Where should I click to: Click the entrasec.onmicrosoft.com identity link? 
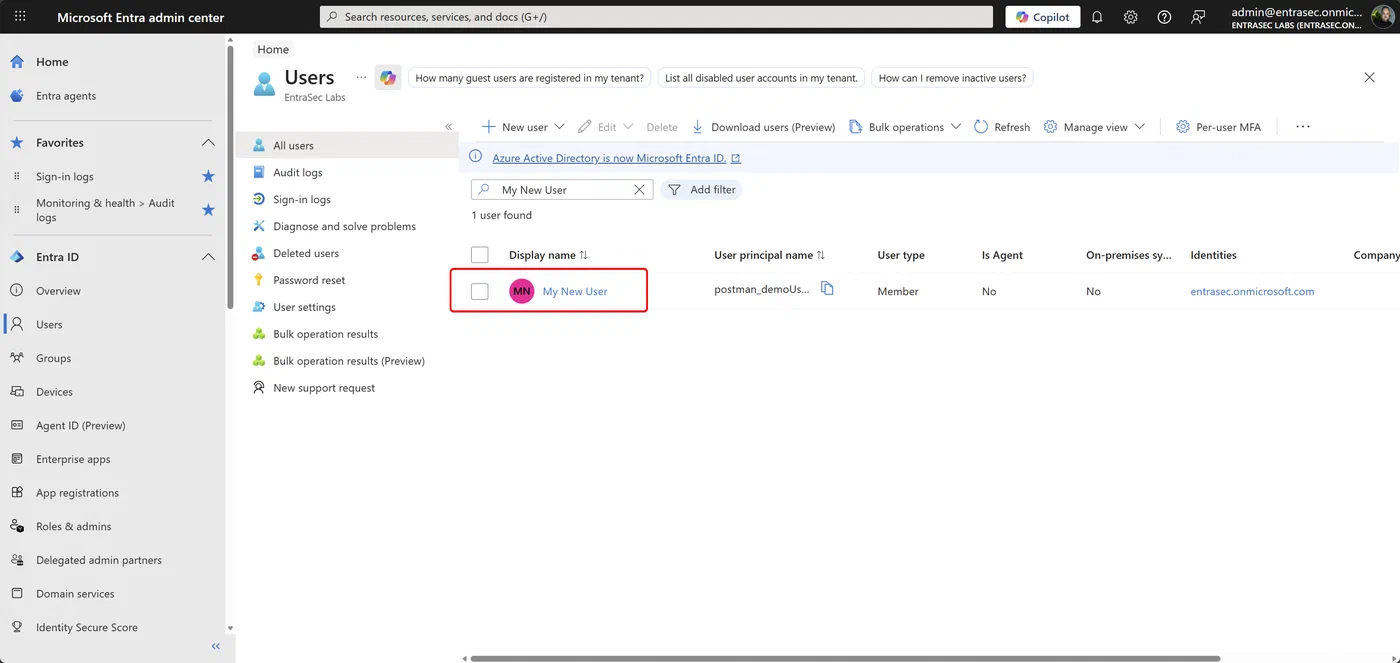click(x=1252, y=291)
